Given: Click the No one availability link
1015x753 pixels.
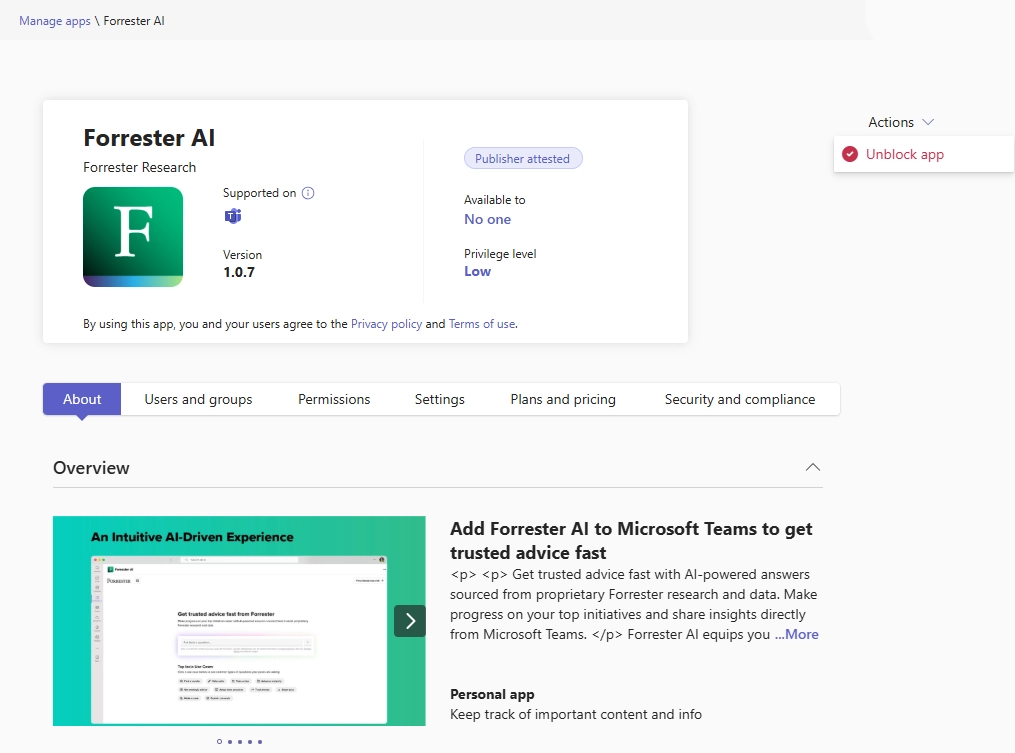Looking at the screenshot, I should pyautogui.click(x=487, y=219).
